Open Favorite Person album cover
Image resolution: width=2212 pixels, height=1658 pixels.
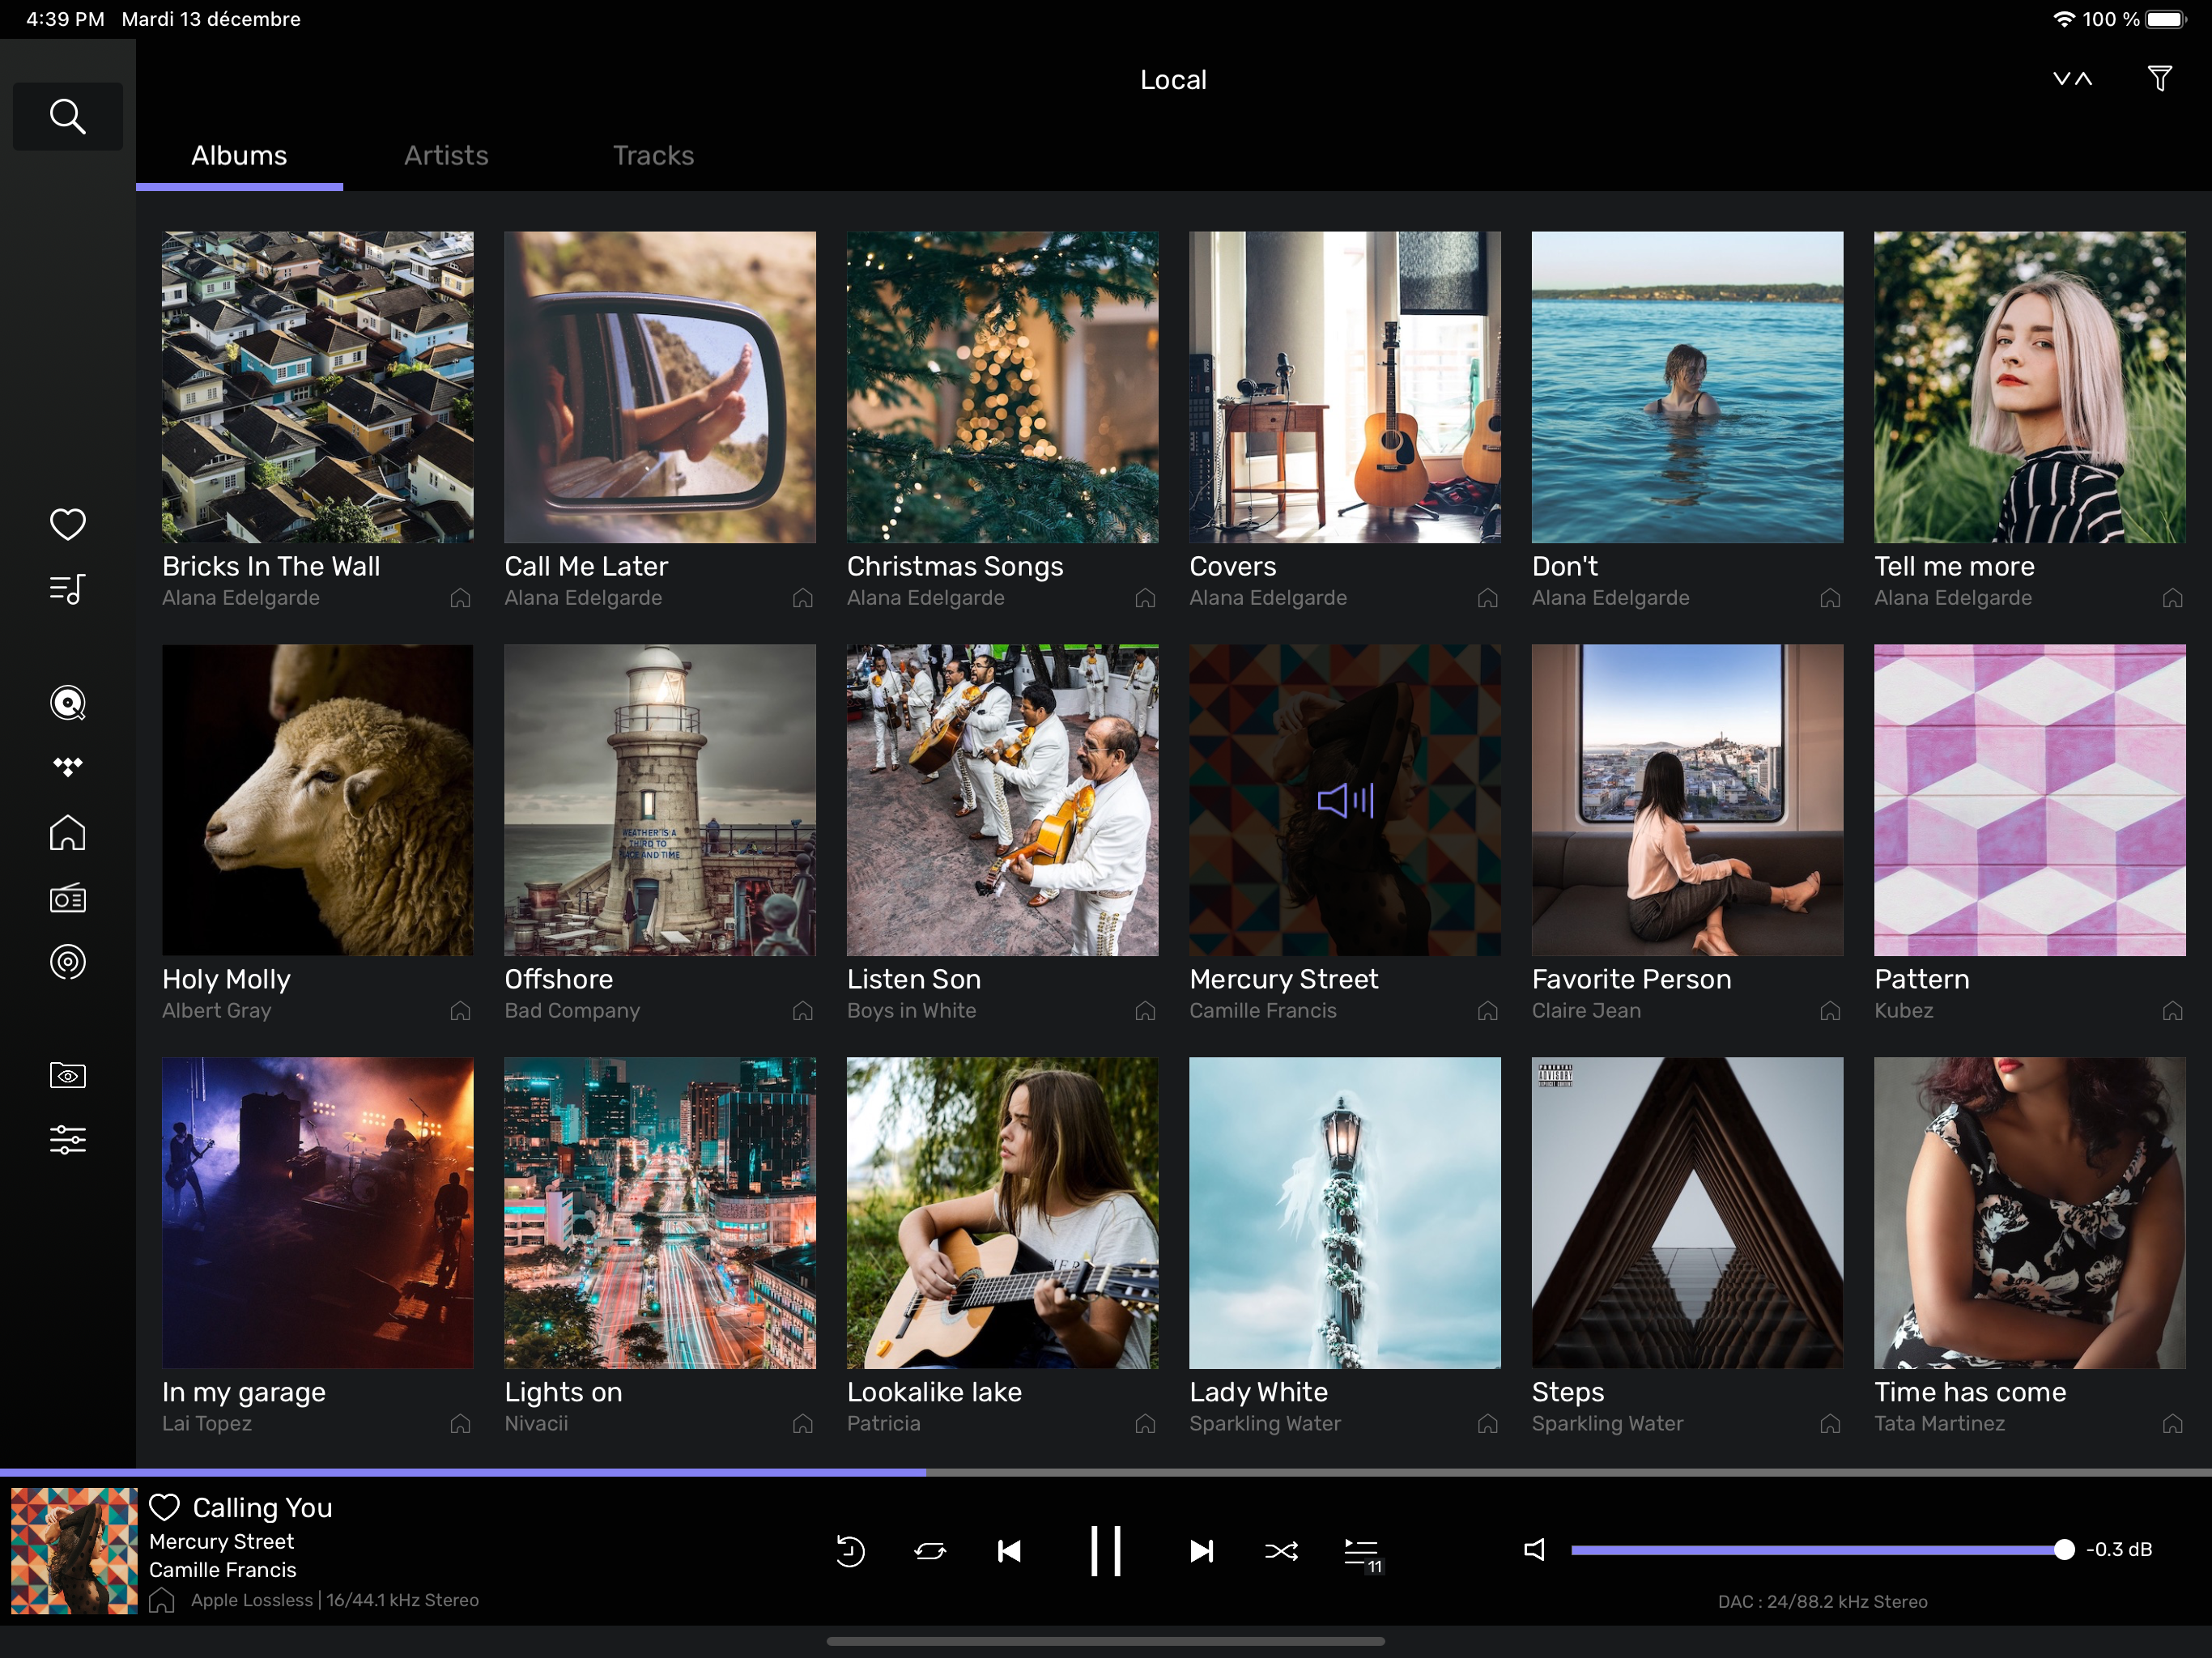[1687, 800]
